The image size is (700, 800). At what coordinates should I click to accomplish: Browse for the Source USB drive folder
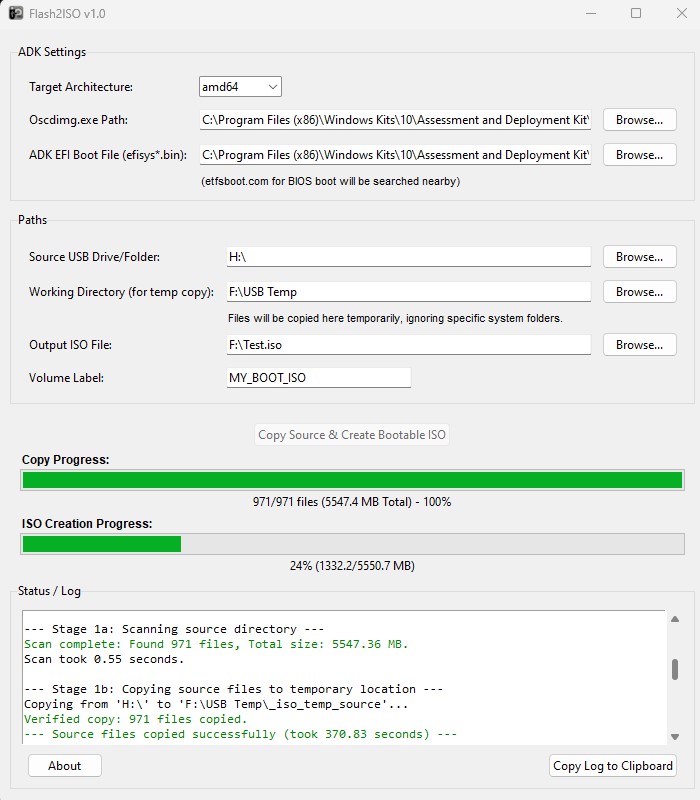pyautogui.click(x=639, y=257)
